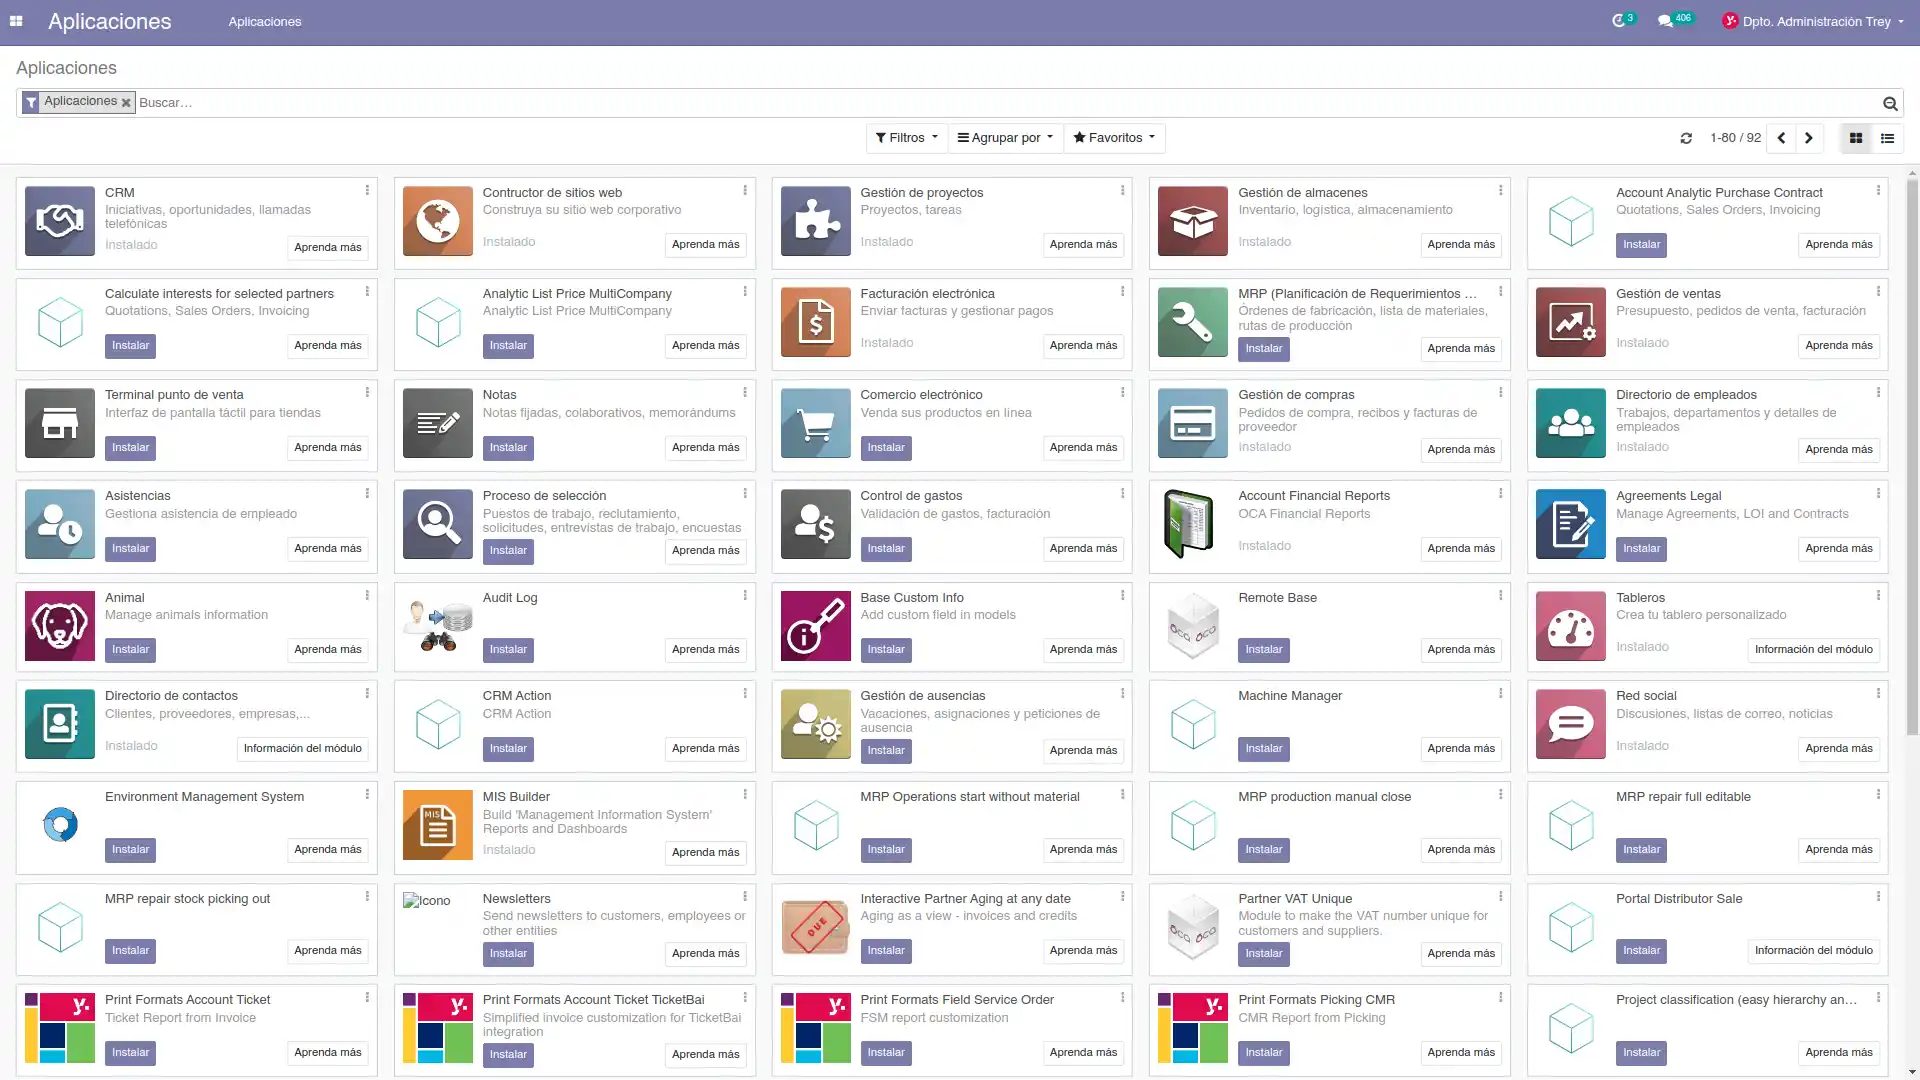Click the Red social chat bubble icon
The width and height of the screenshot is (1920, 1080).
click(x=1571, y=724)
